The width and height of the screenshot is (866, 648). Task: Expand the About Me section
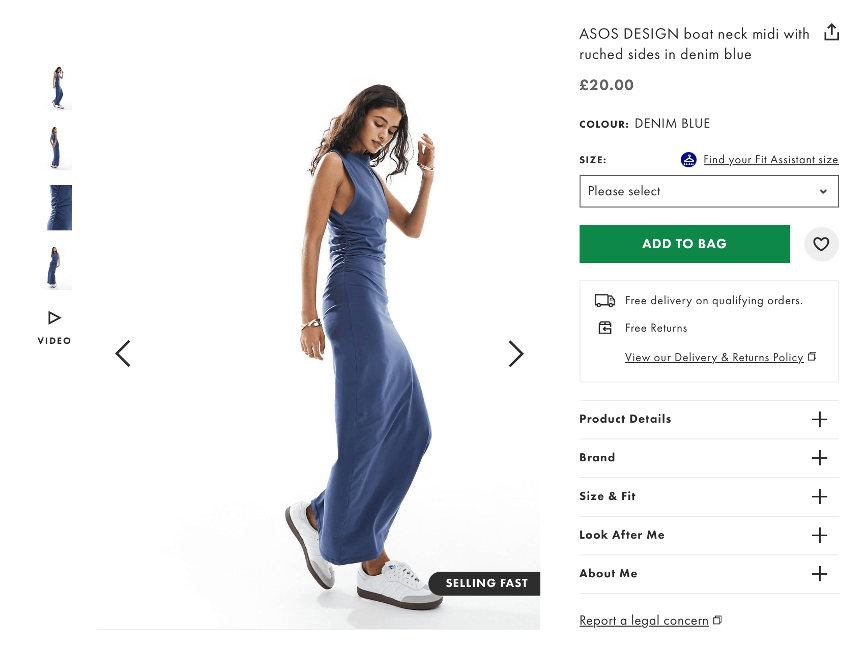tap(820, 574)
